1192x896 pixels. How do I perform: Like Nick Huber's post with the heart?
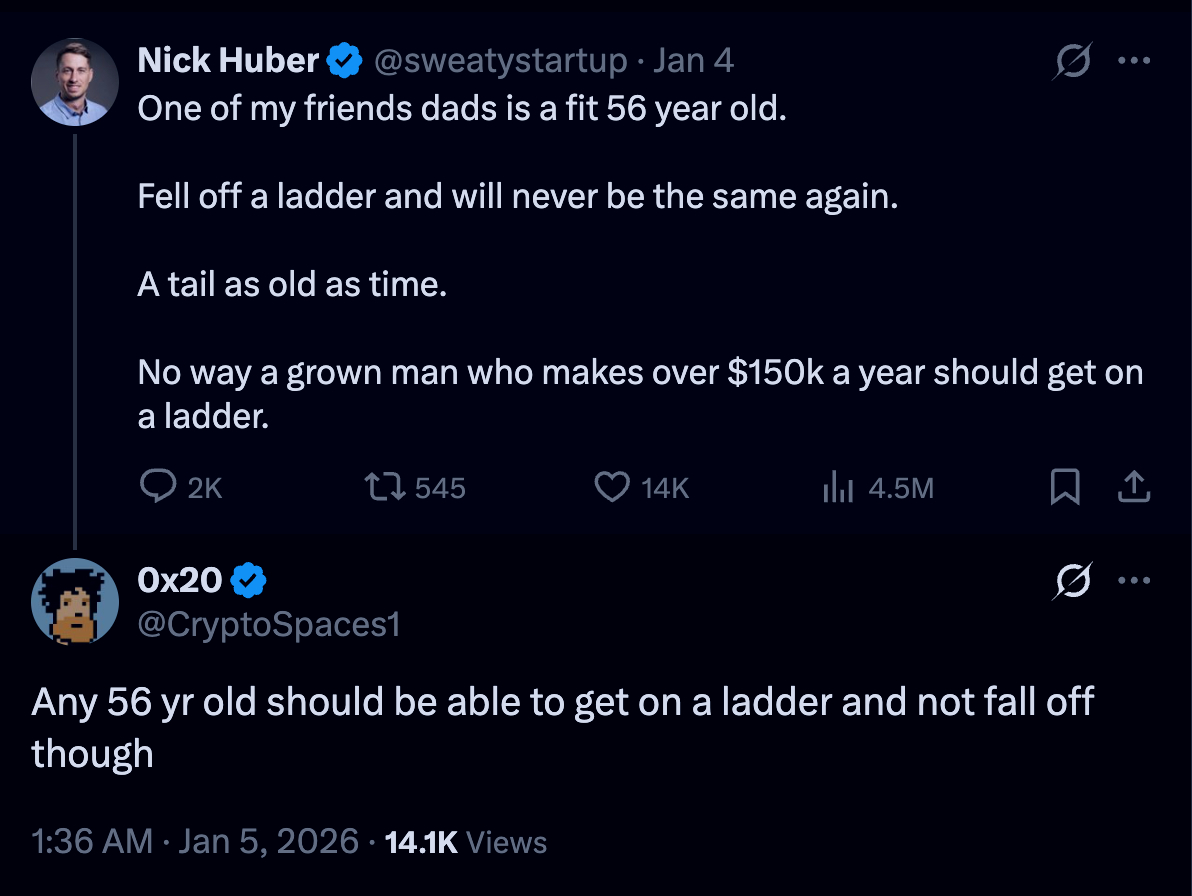611,487
